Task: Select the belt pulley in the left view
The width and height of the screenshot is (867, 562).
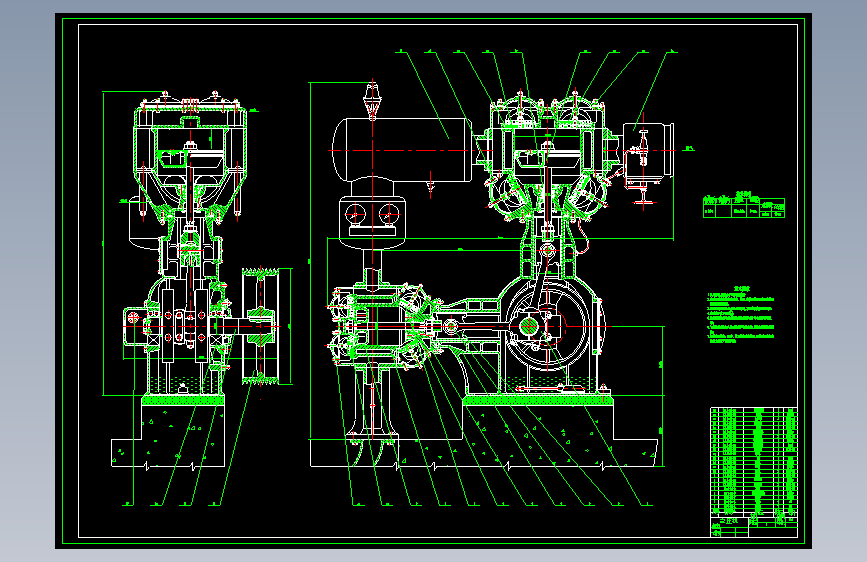Action: pos(260,326)
